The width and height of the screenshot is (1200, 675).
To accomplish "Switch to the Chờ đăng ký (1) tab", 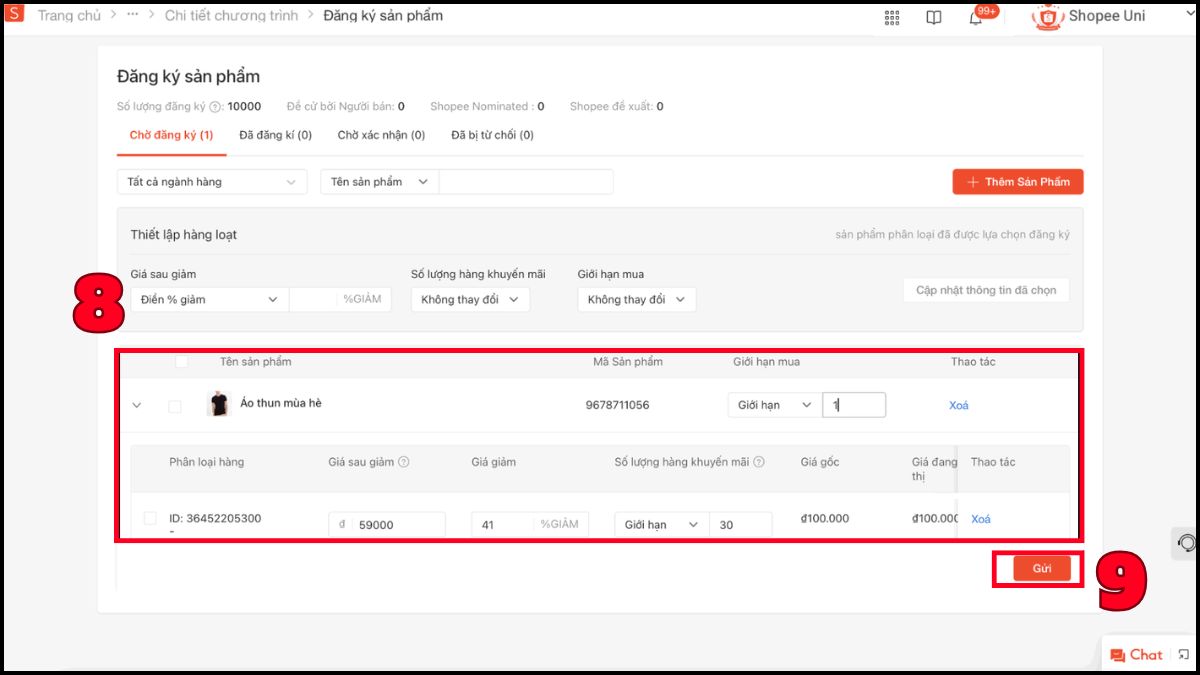I will coord(171,135).
